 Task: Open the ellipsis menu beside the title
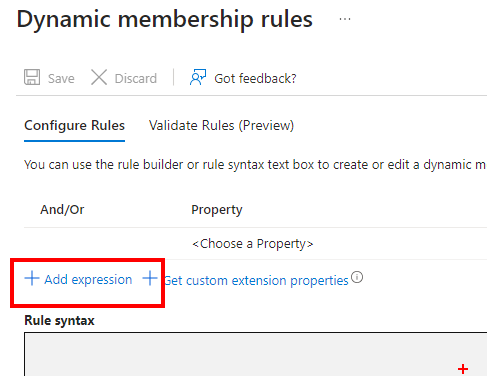345,19
